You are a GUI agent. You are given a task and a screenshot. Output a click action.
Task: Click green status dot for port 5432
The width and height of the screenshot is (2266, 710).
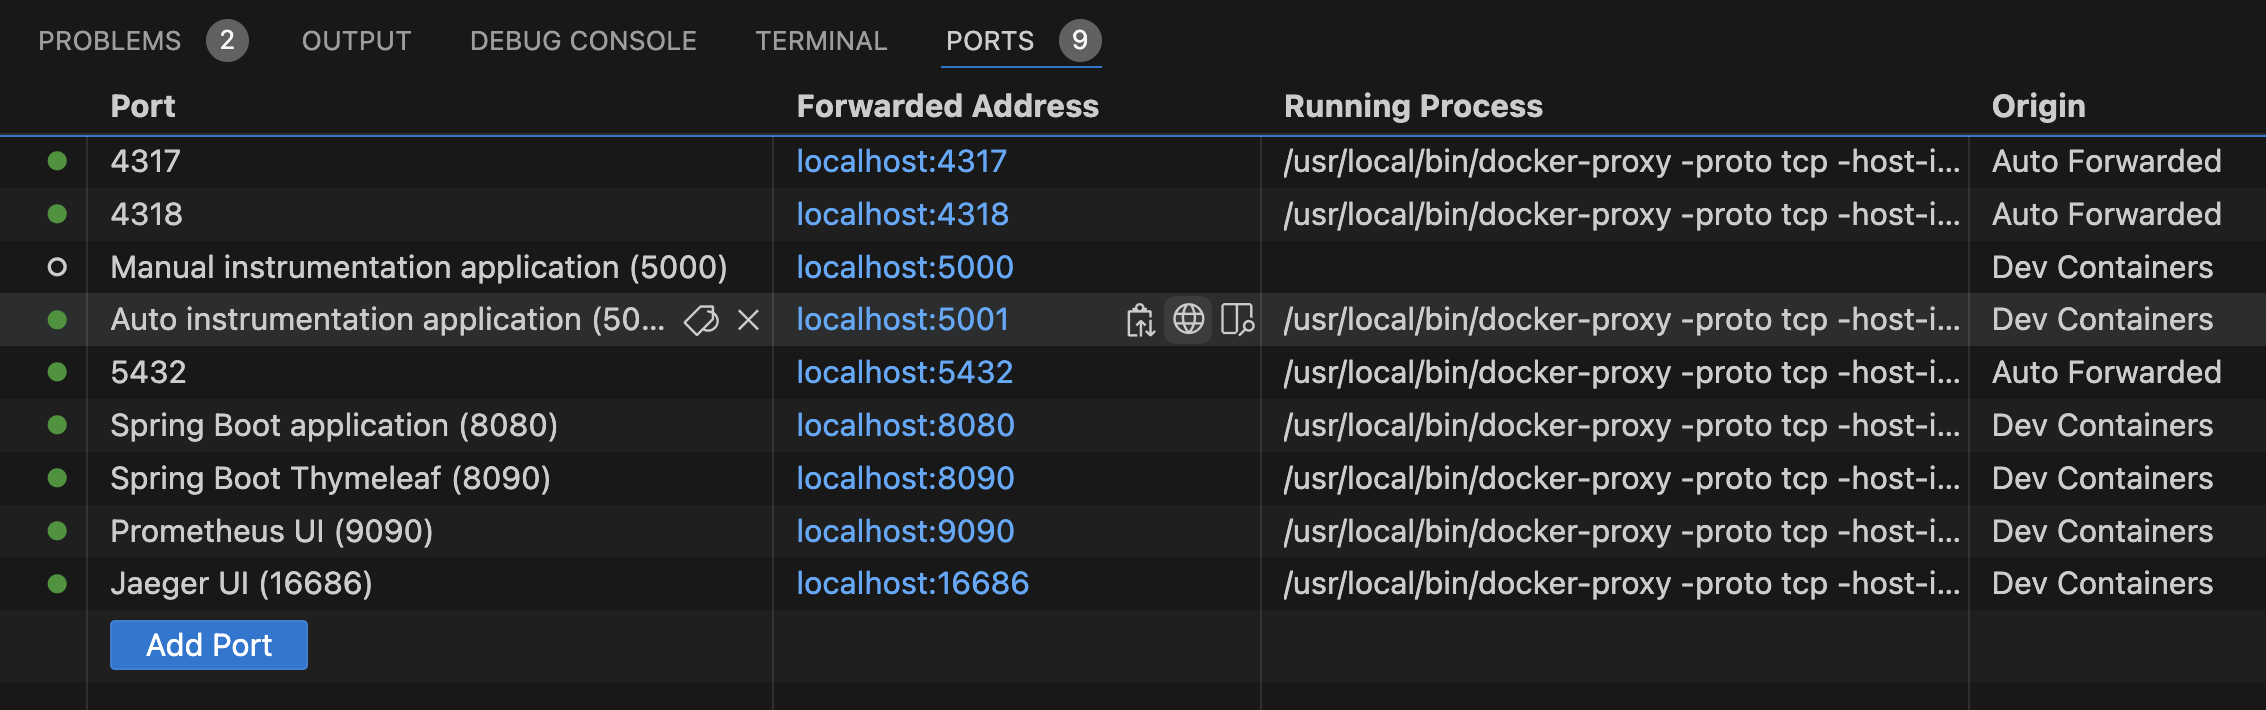tap(57, 372)
